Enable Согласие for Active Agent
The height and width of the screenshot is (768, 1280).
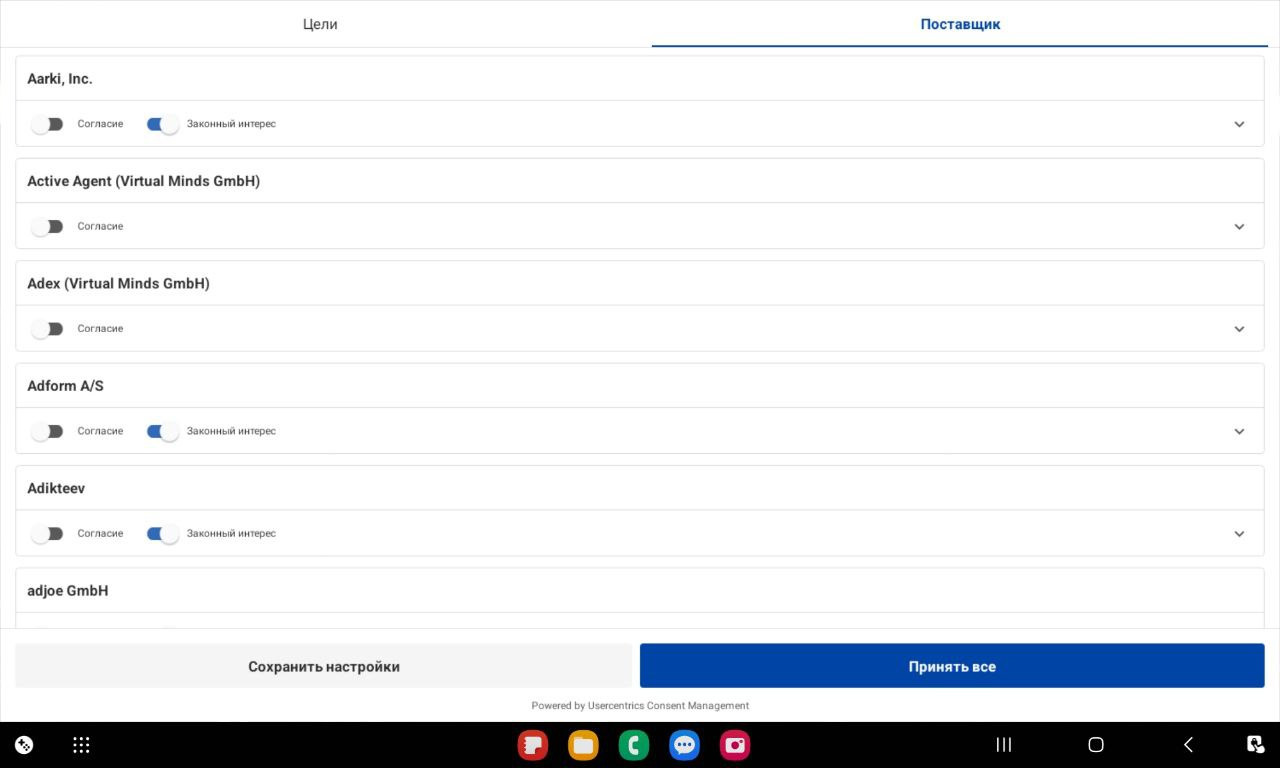[x=47, y=227]
